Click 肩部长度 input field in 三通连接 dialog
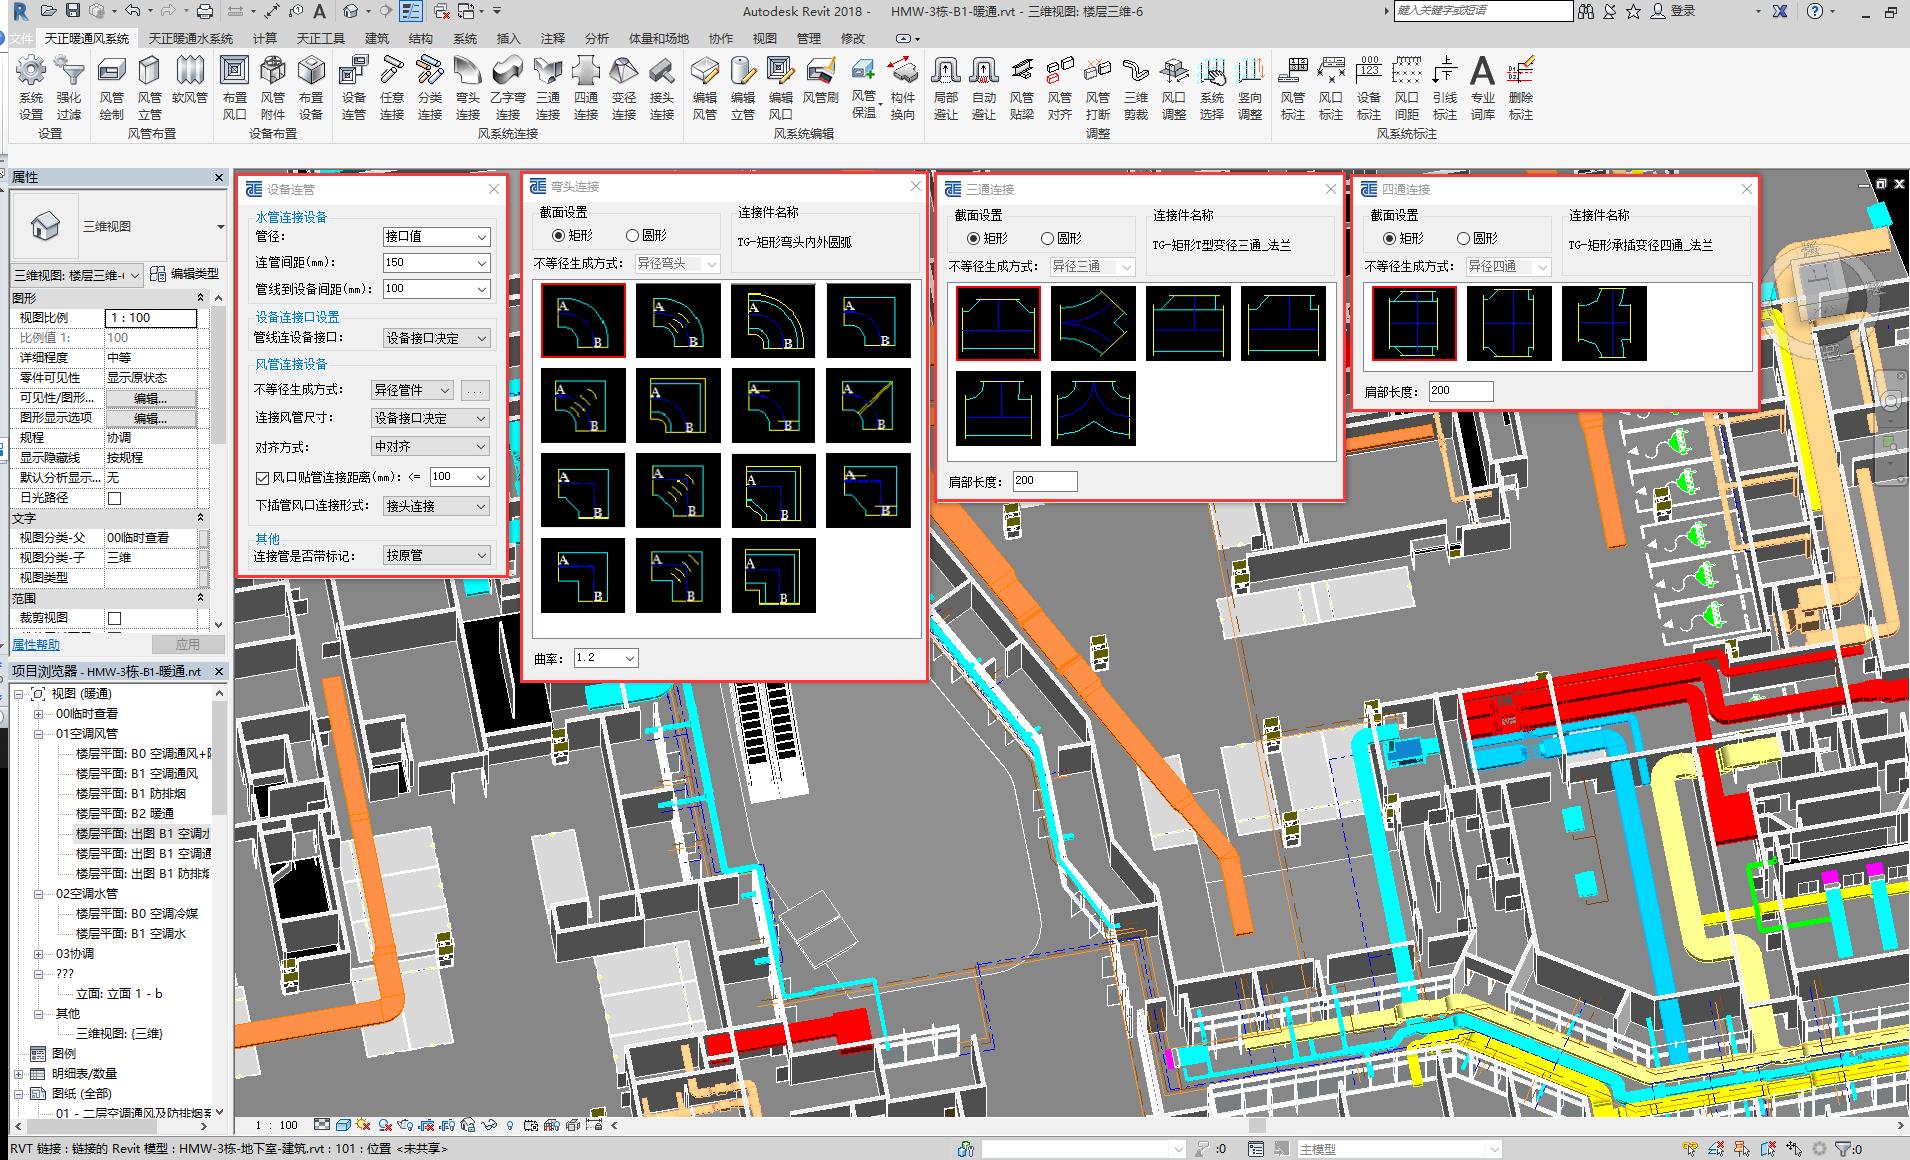1910x1160 pixels. pyautogui.click(x=1044, y=481)
